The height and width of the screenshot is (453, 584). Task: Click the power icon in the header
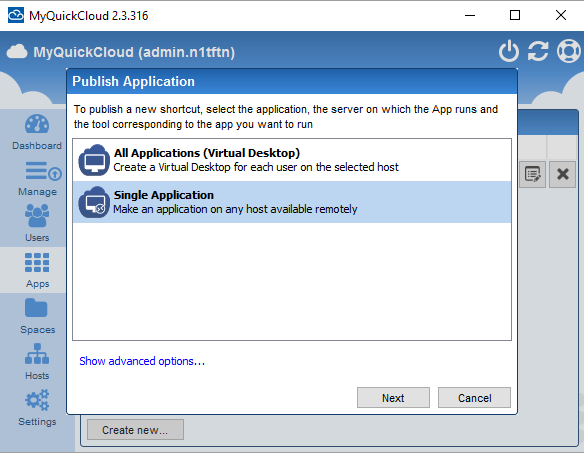pos(508,51)
